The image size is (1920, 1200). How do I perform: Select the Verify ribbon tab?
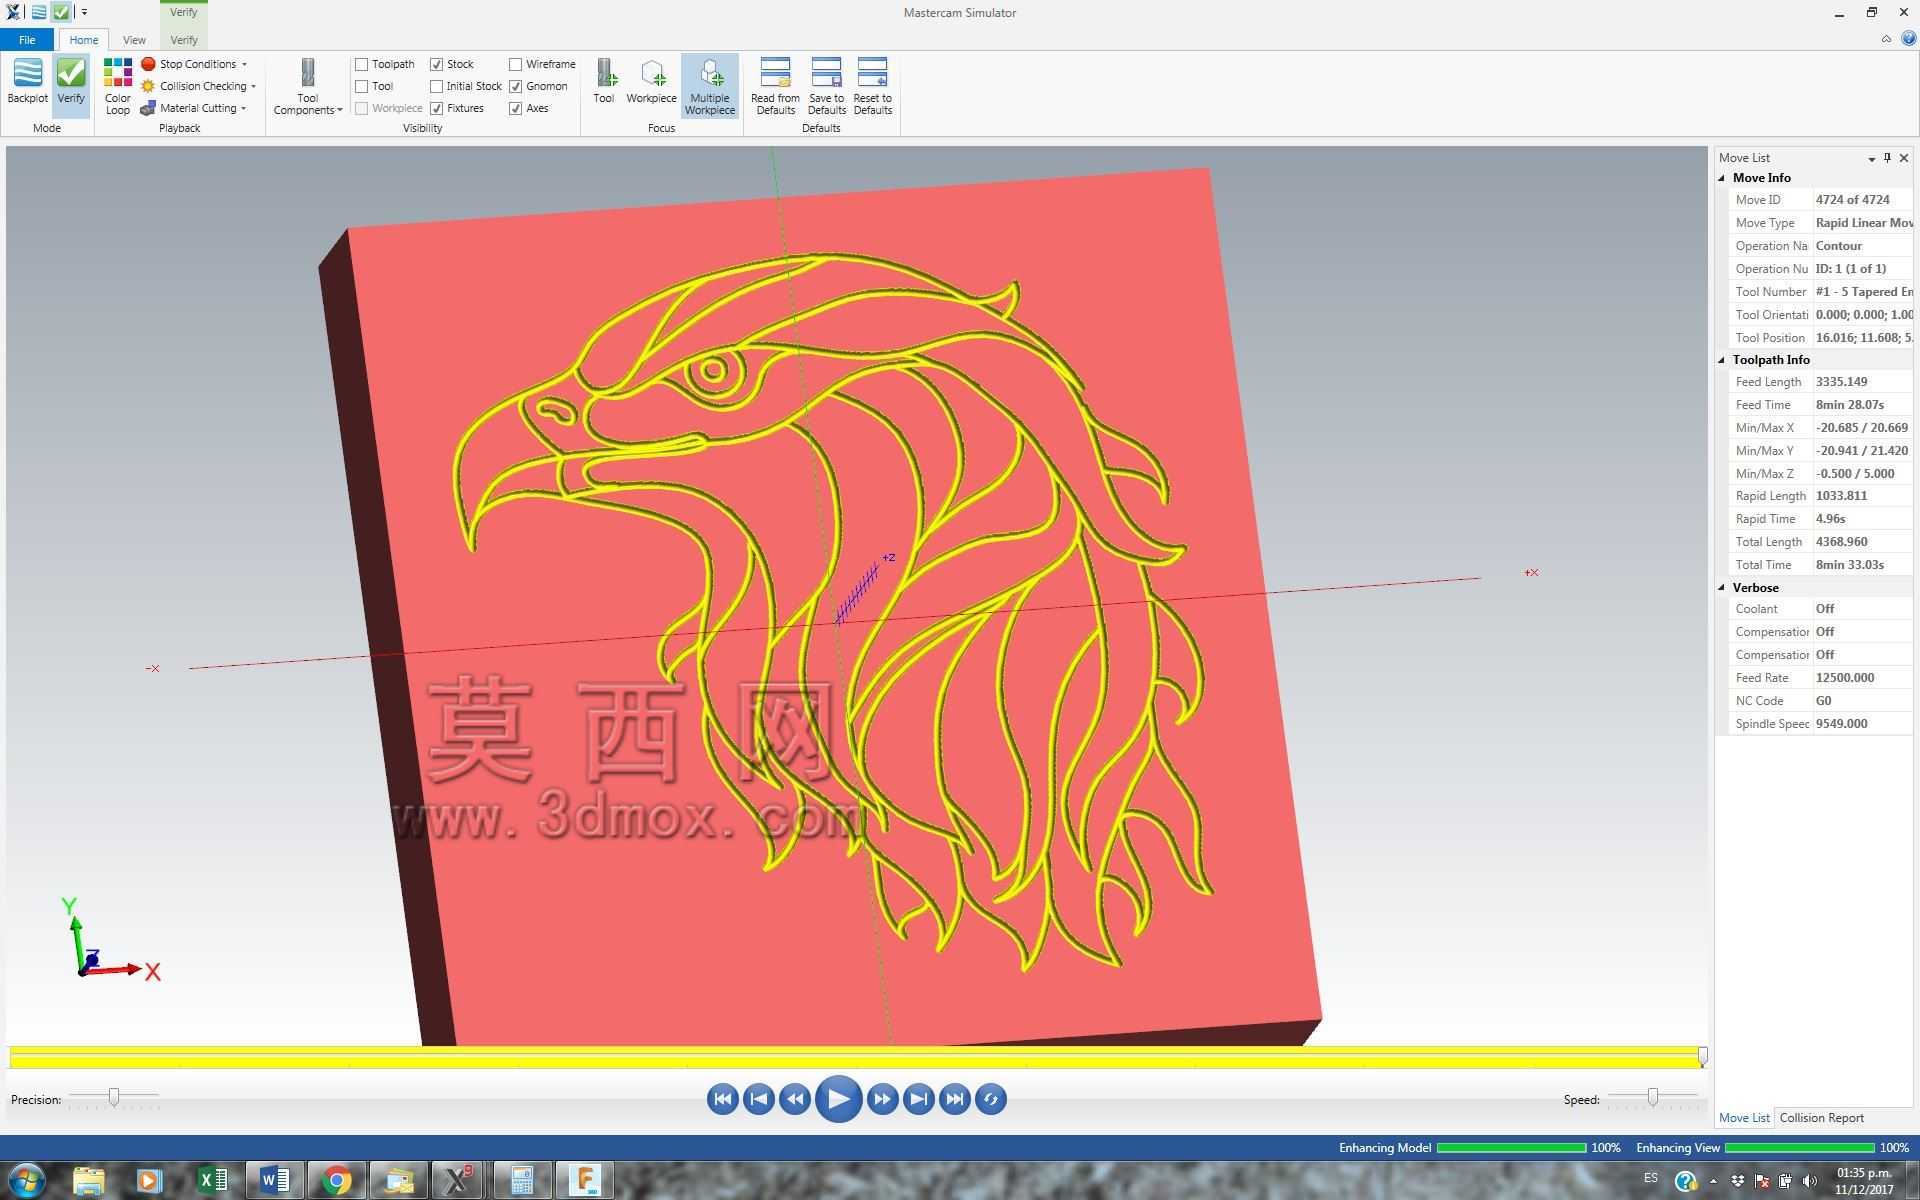point(184,40)
